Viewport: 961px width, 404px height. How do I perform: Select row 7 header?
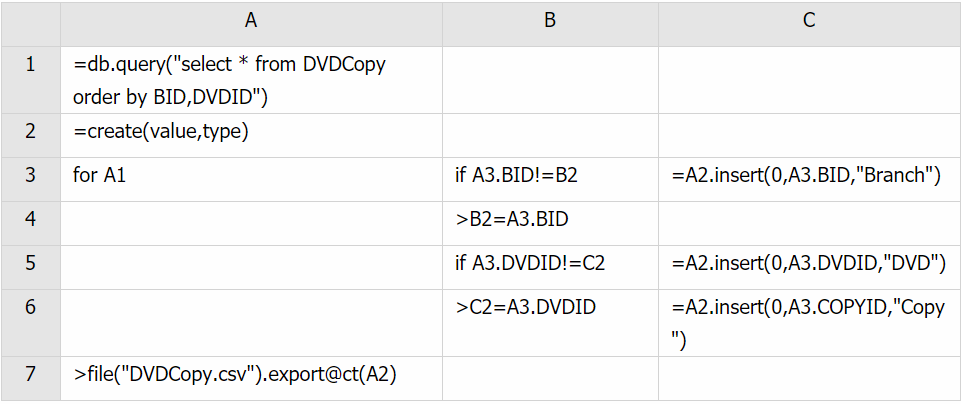pyautogui.click(x=30, y=378)
